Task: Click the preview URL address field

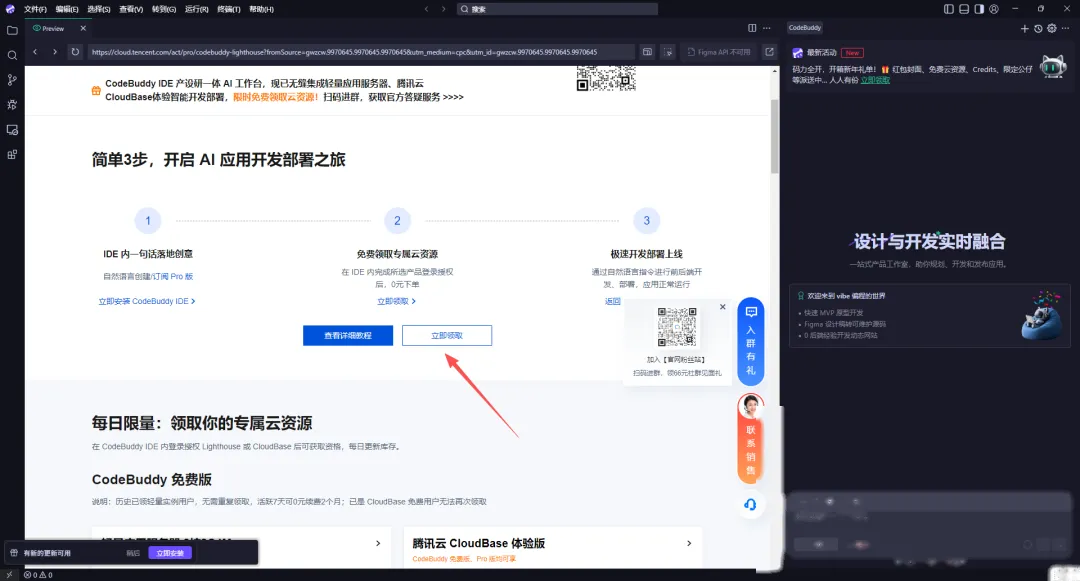Action: [360, 52]
